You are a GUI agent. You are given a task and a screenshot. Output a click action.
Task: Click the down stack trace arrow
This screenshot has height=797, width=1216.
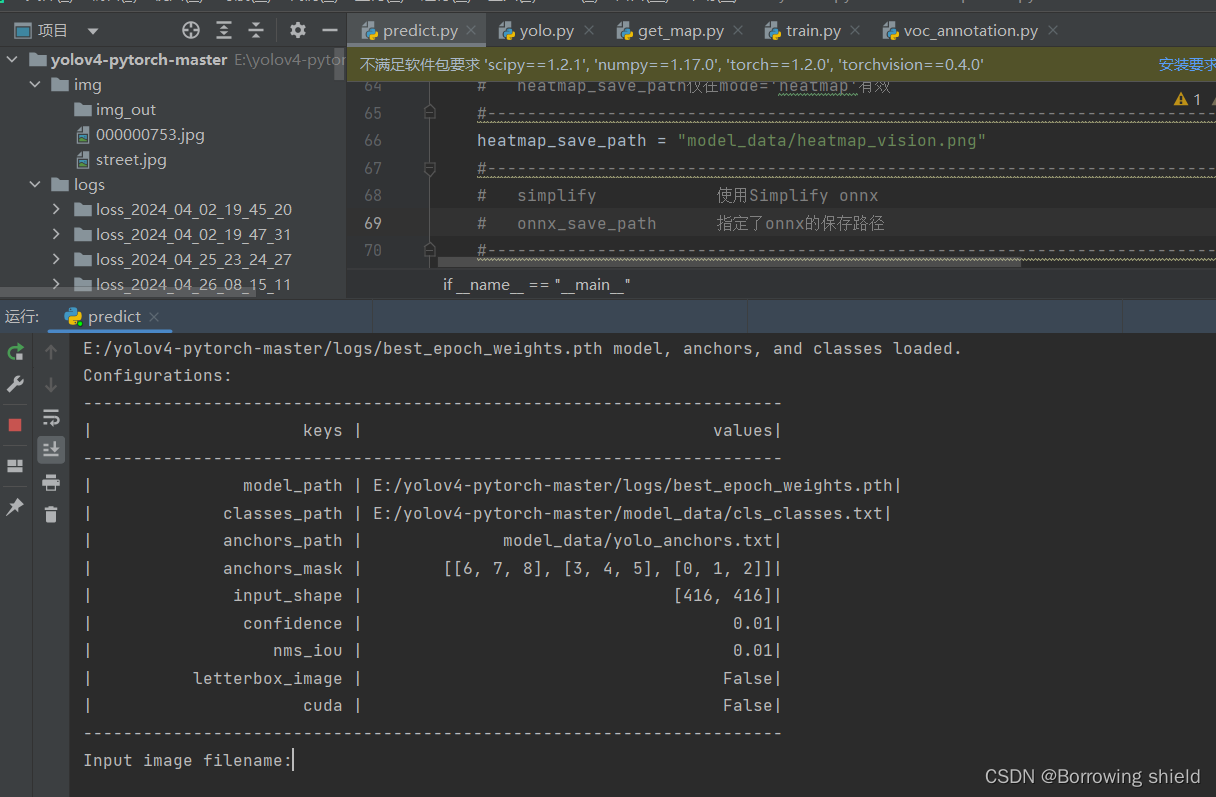click(x=51, y=384)
